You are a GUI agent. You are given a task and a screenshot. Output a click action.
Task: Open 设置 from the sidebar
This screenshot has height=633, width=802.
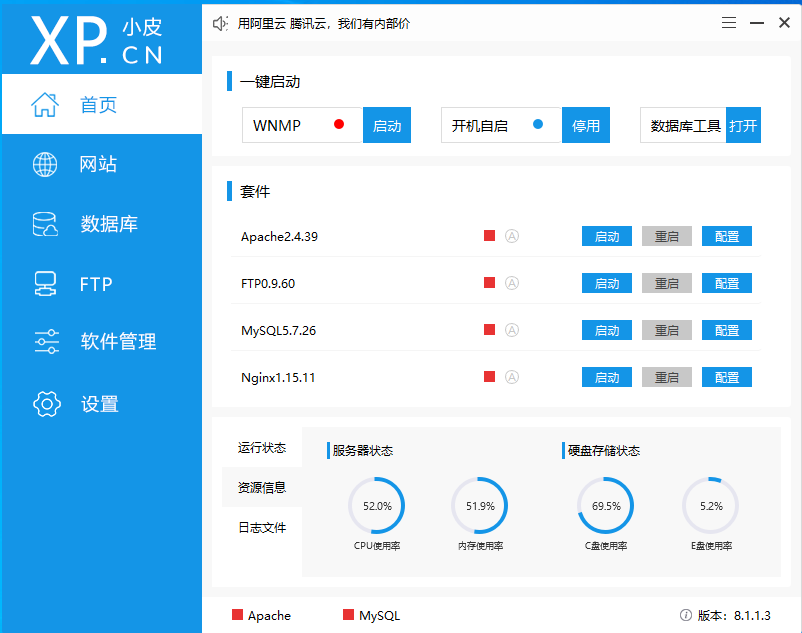pos(100,404)
